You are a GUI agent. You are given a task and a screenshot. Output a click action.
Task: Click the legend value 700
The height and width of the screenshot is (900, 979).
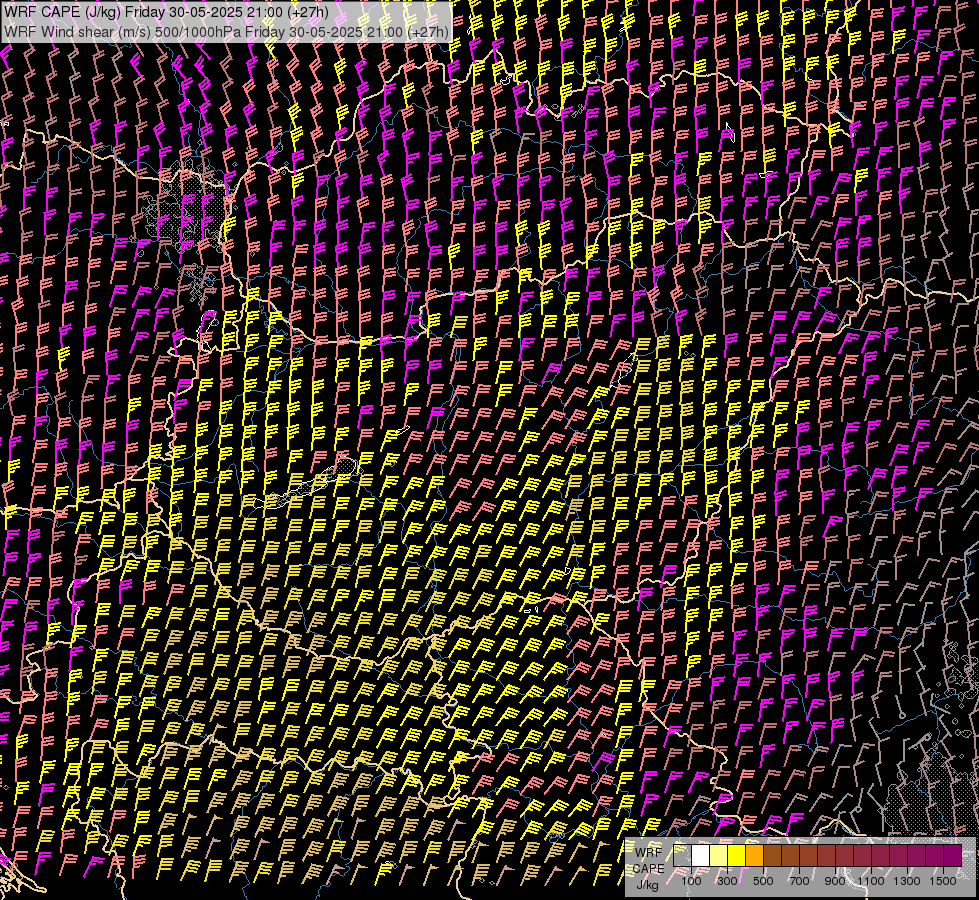(x=799, y=881)
